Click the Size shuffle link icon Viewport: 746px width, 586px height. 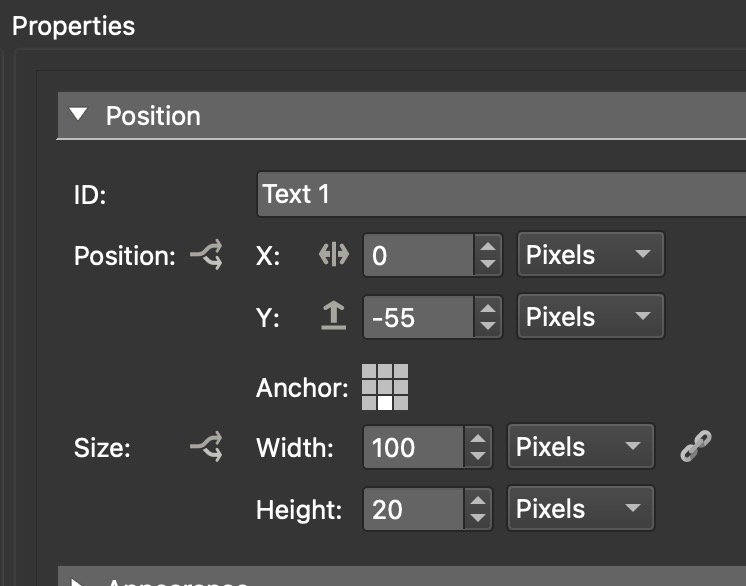(206, 448)
